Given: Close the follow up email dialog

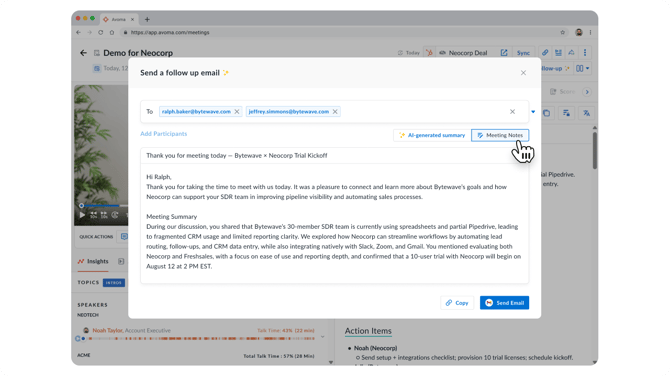Looking at the screenshot, I should 523,73.
